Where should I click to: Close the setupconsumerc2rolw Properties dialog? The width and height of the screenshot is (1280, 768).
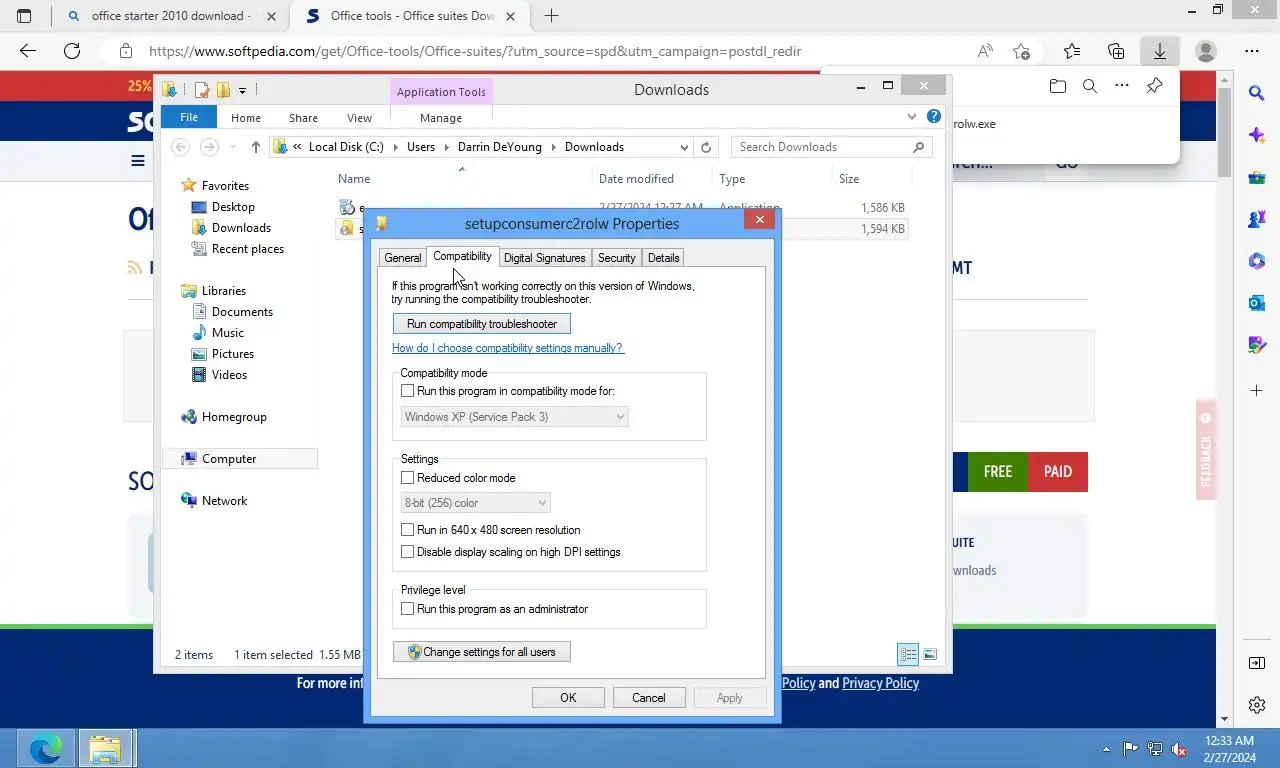point(759,220)
